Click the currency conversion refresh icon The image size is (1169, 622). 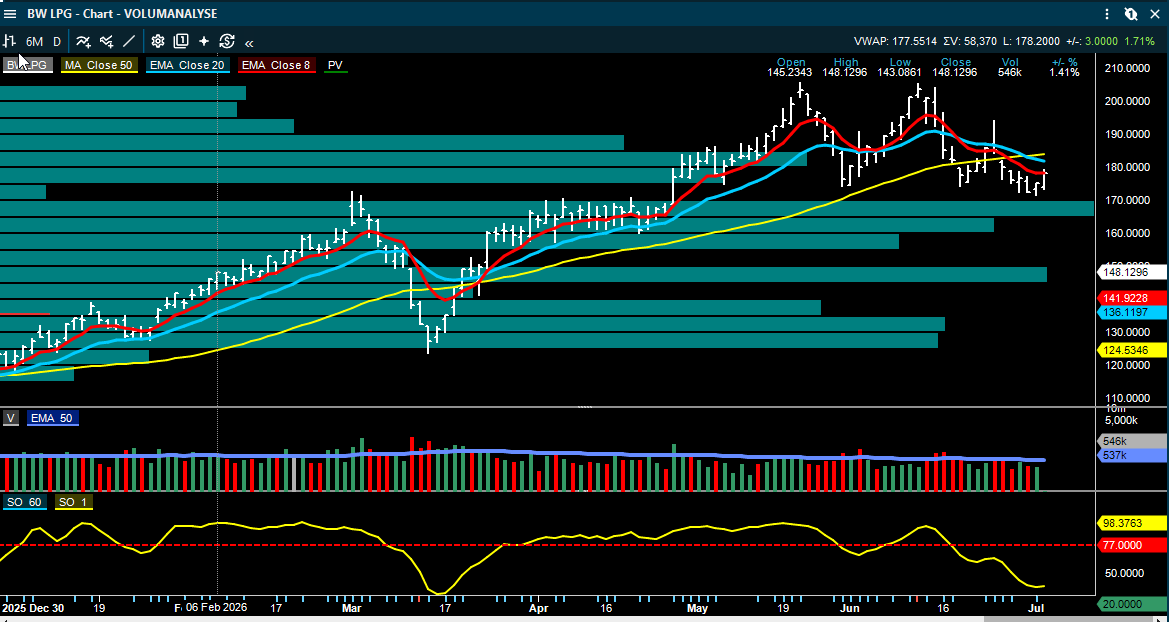tap(227, 42)
